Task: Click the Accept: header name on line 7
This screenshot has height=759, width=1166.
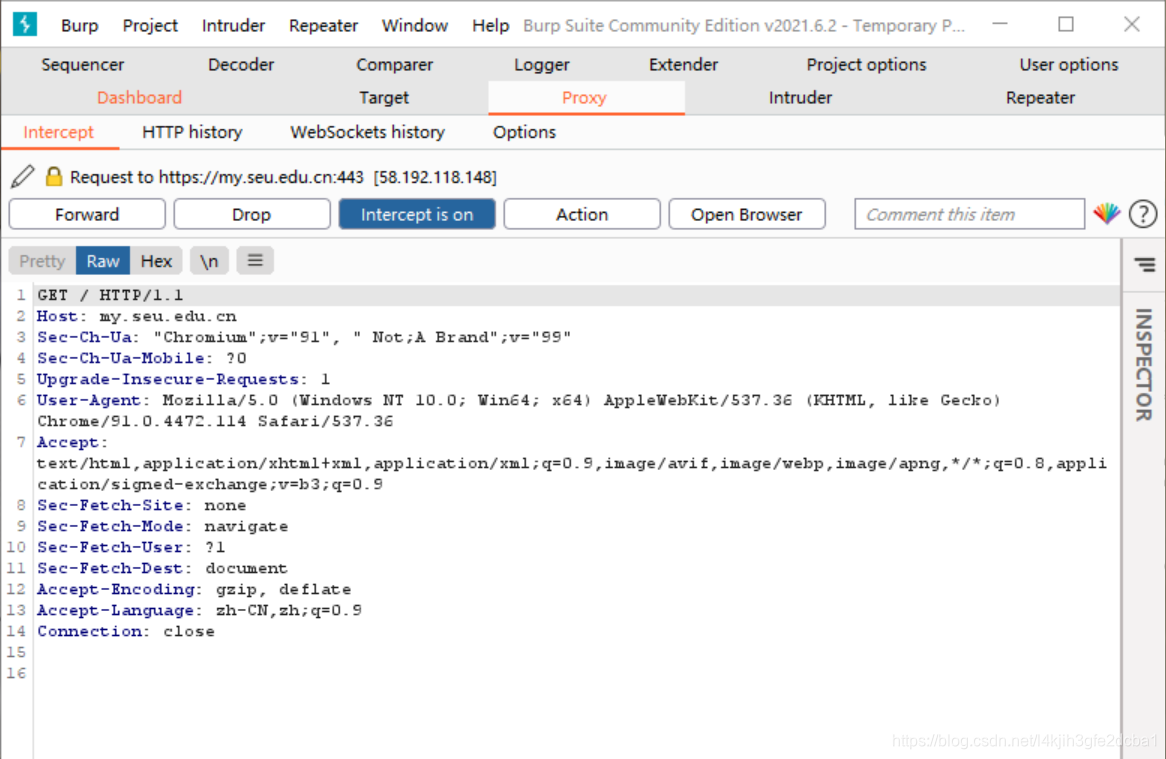Action: (72, 442)
